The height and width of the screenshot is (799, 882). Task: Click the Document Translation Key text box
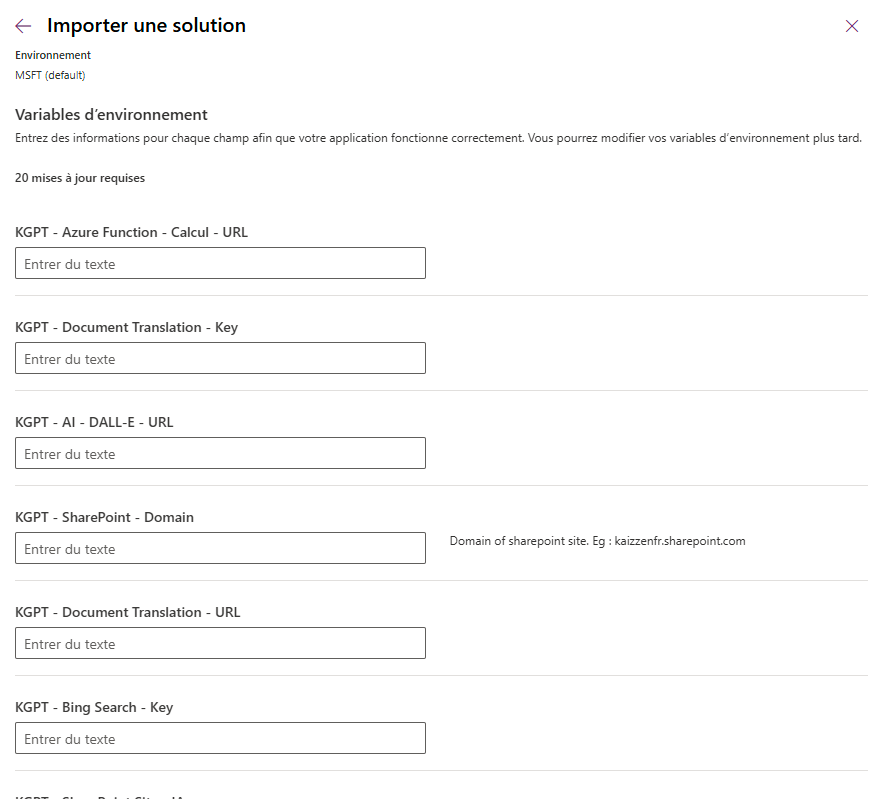pyautogui.click(x=220, y=358)
